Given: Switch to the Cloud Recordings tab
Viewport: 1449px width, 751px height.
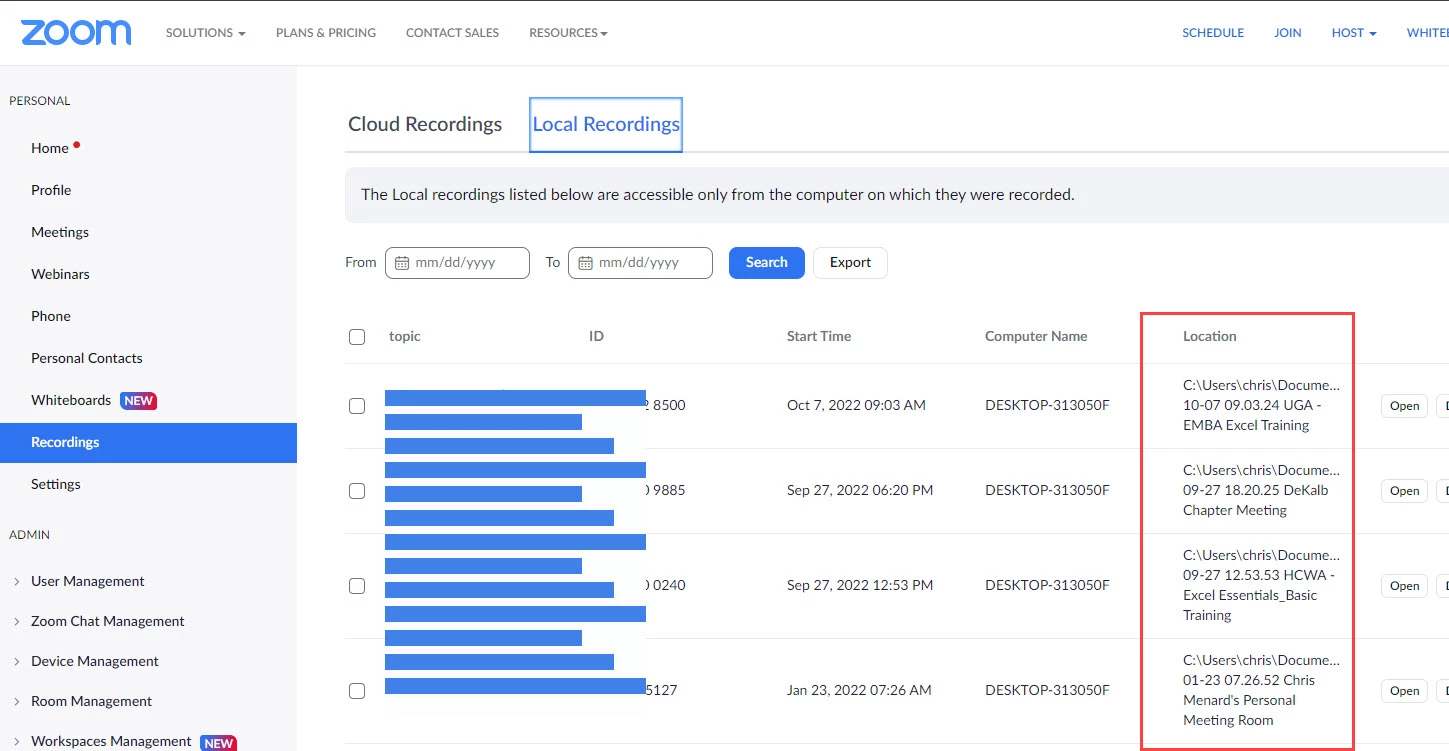Looking at the screenshot, I should (x=425, y=124).
